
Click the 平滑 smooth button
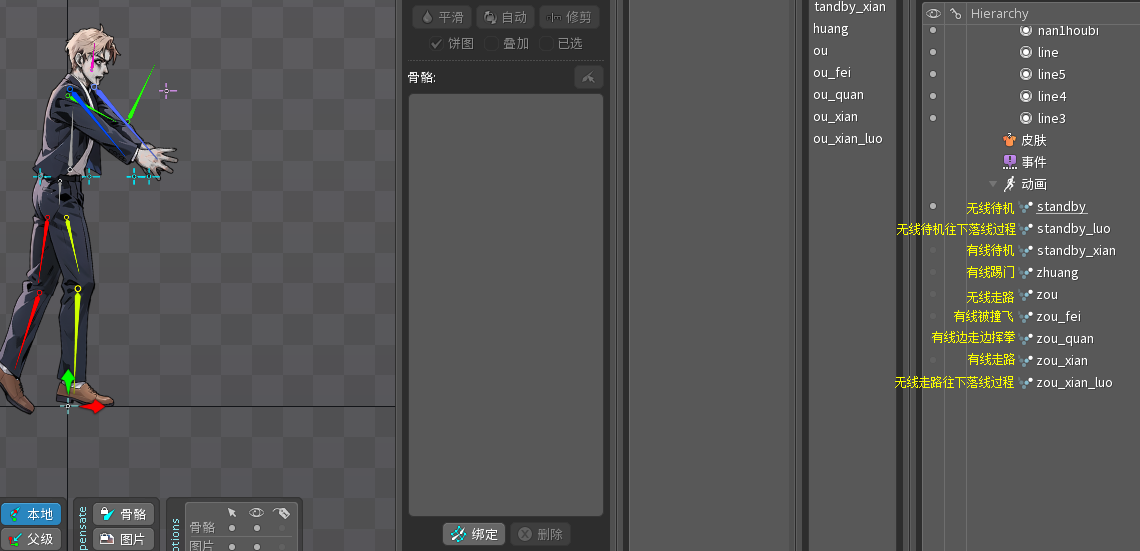point(442,17)
